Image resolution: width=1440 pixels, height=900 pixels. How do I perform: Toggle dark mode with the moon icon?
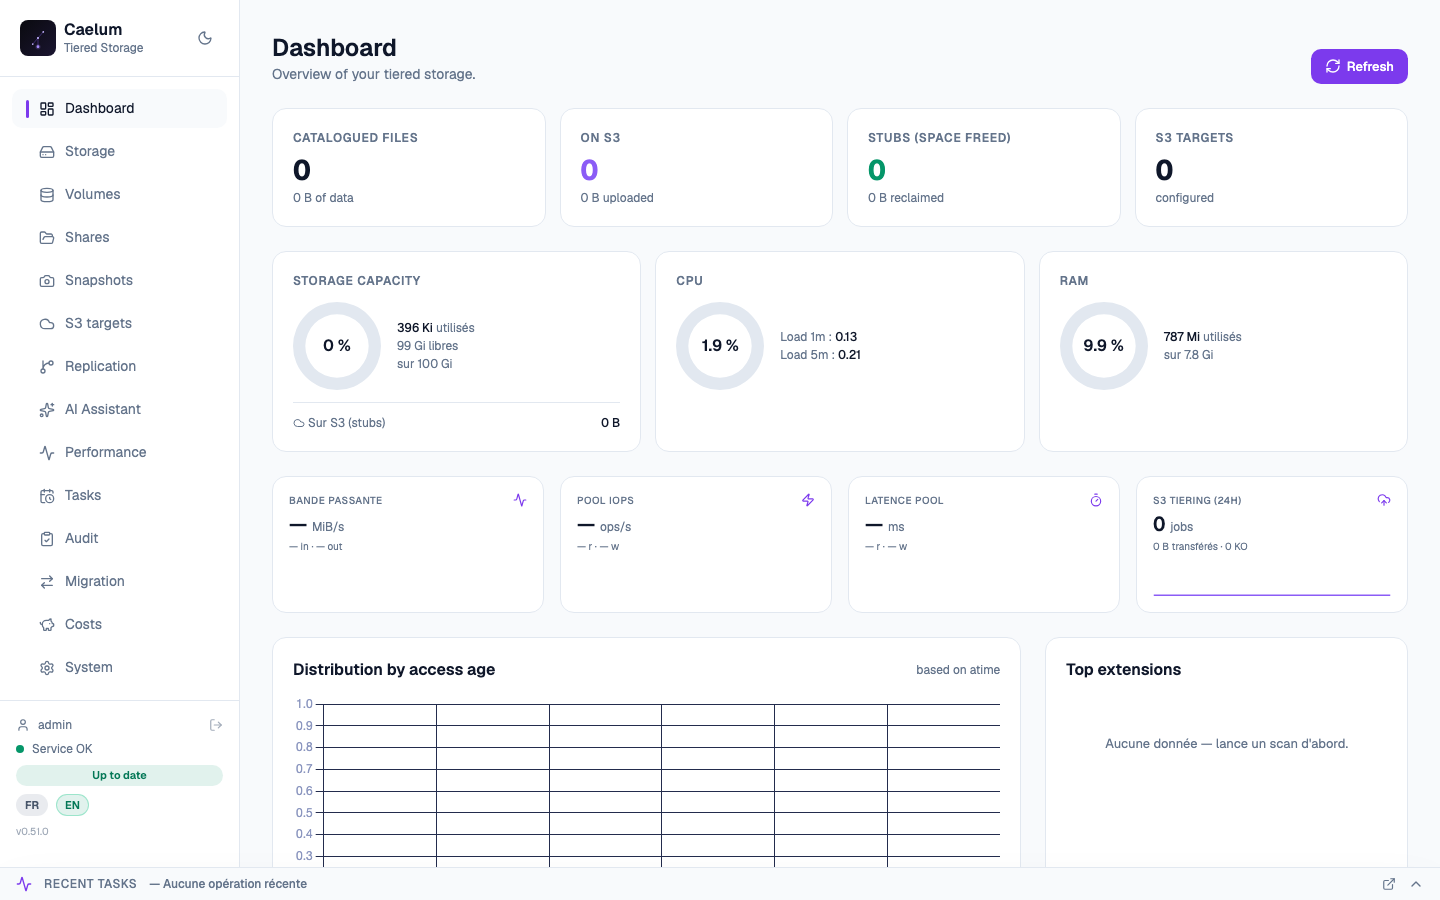pos(205,38)
